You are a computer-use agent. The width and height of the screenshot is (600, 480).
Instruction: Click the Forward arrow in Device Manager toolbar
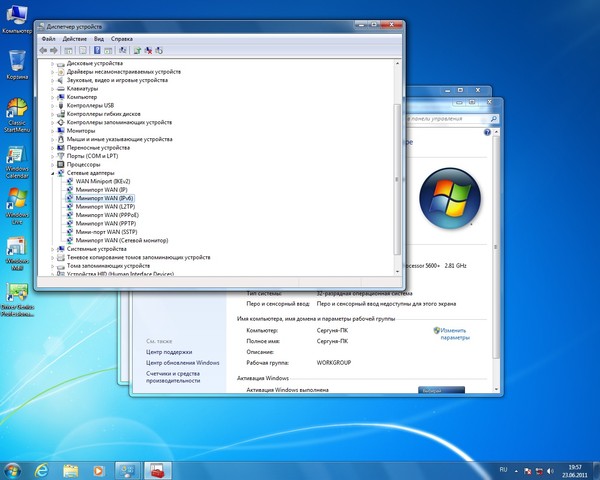(54, 51)
